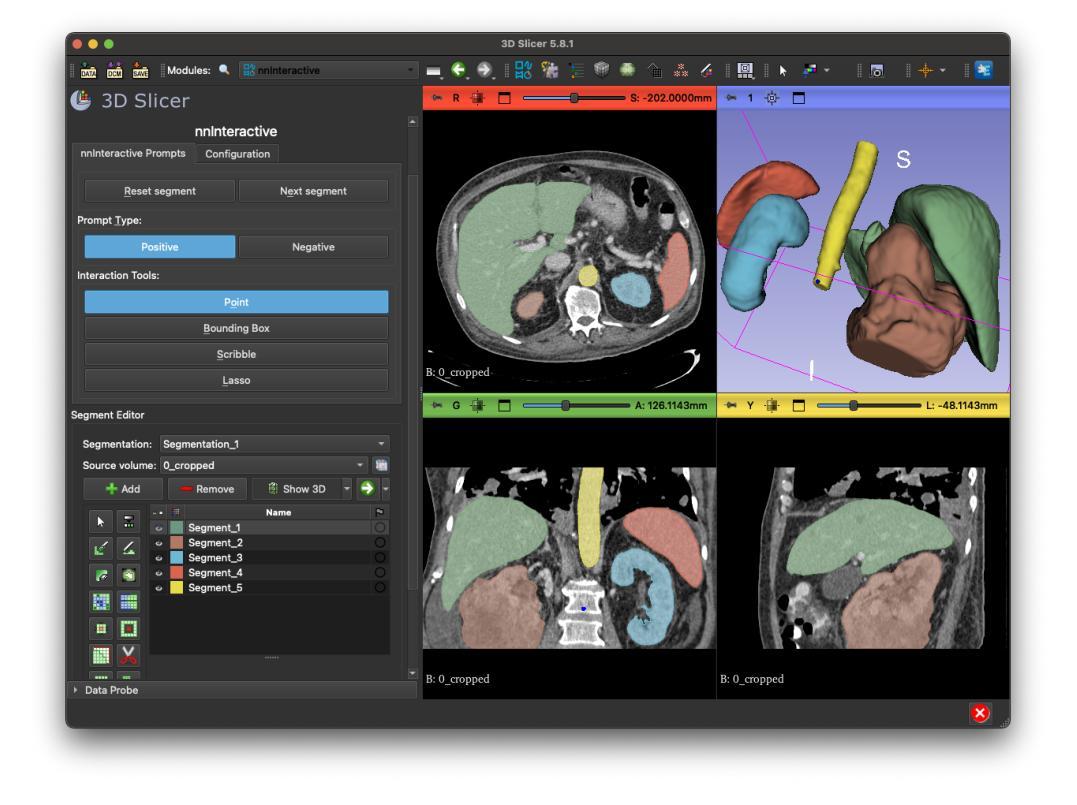The height and width of the screenshot is (805, 1077).
Task: Toggle the status circle of Segment_3
Action: [379, 558]
